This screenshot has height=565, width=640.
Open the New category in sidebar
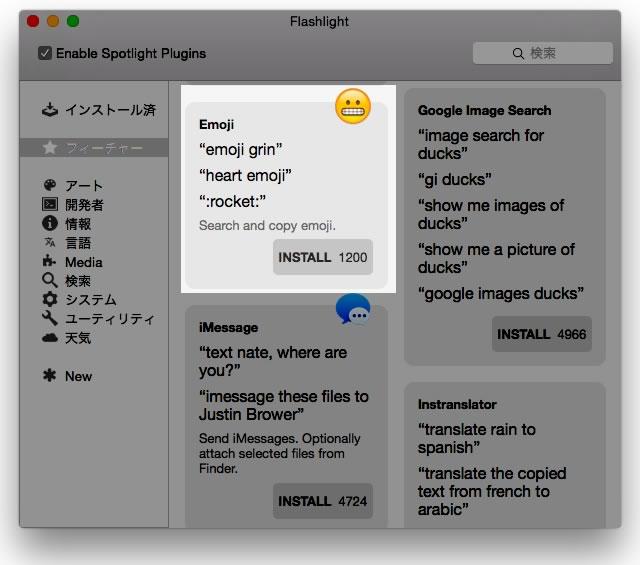tap(78, 376)
